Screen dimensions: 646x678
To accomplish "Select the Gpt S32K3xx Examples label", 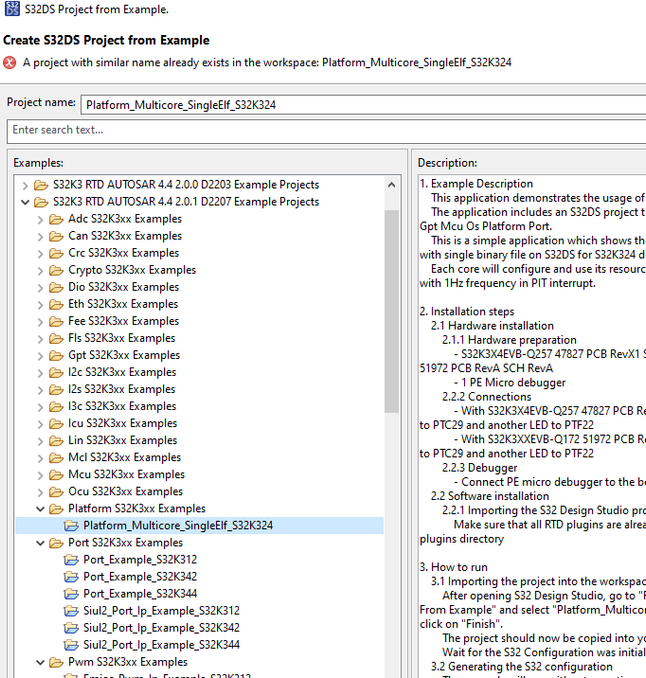I will [x=124, y=355].
